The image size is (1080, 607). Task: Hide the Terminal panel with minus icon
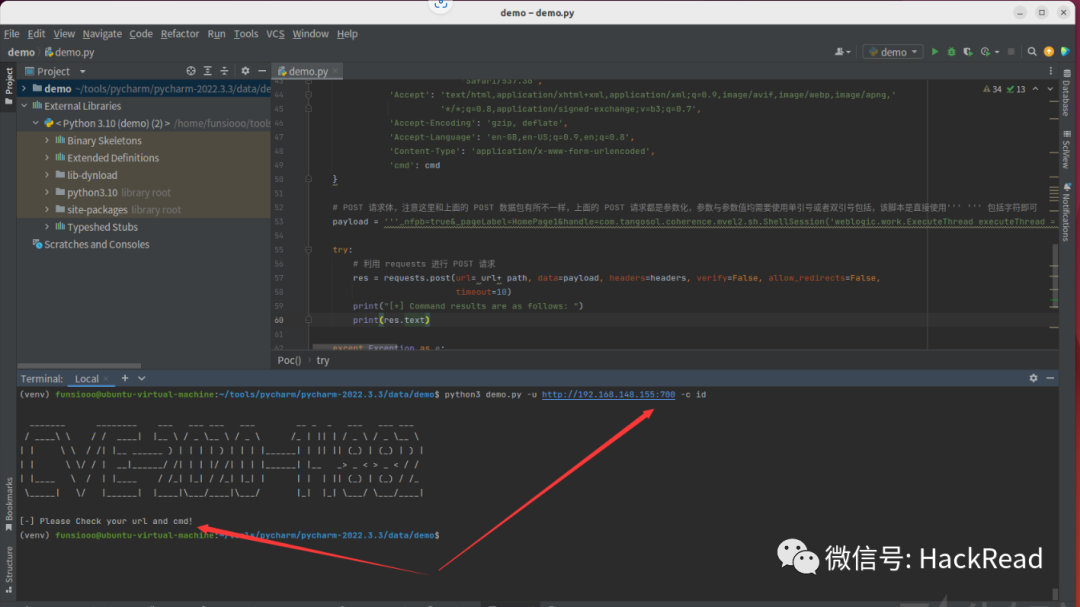click(1050, 378)
